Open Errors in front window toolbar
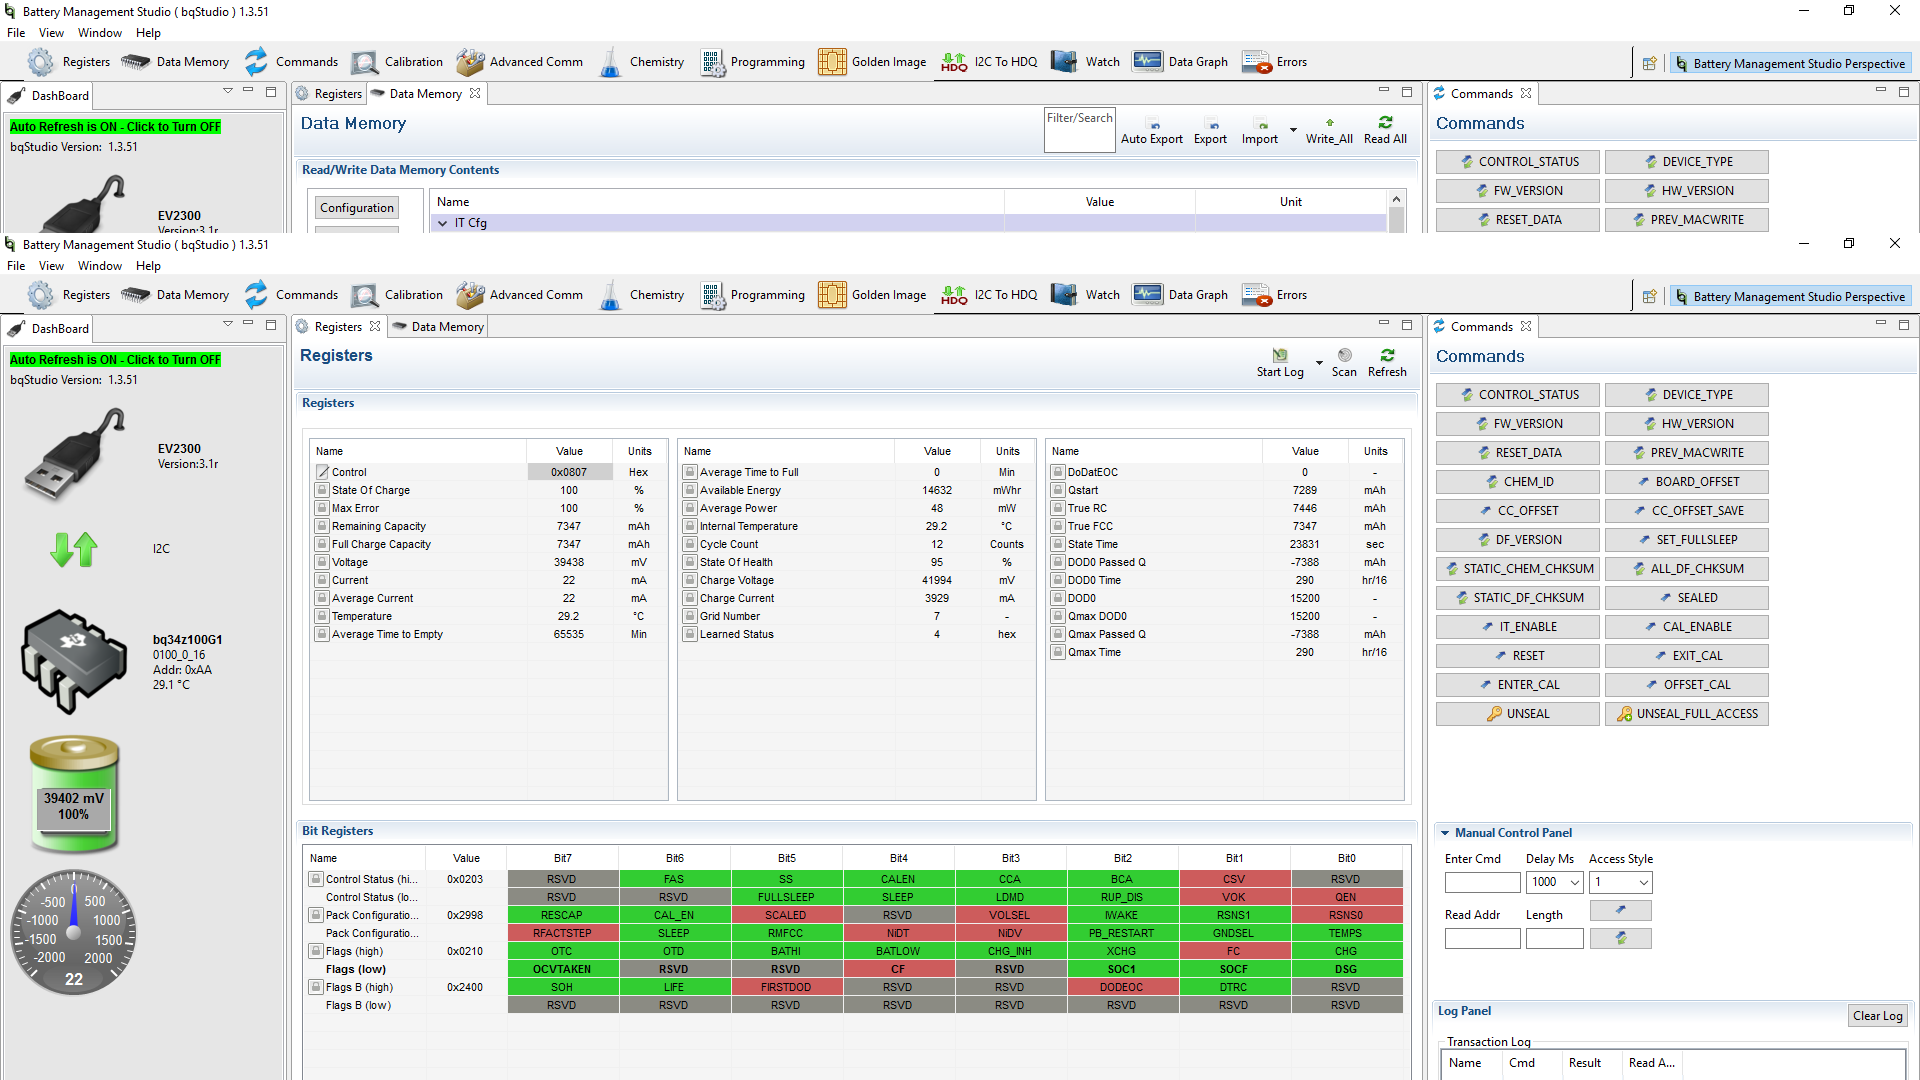Image resolution: width=1920 pixels, height=1080 pixels. coord(1274,295)
